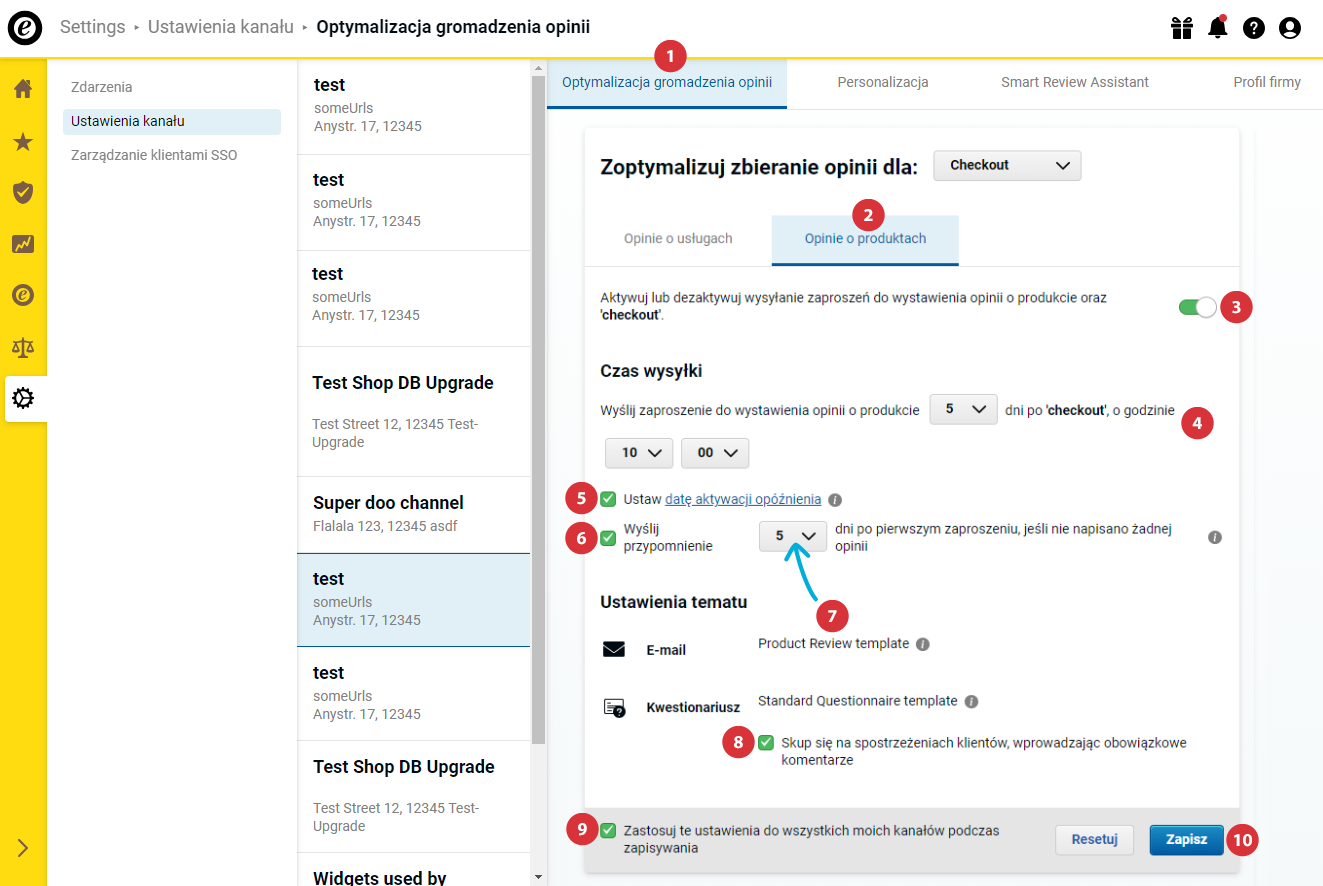Toggle the mandatory comments checkbox
The height and width of the screenshot is (886, 1323).
(x=766, y=742)
